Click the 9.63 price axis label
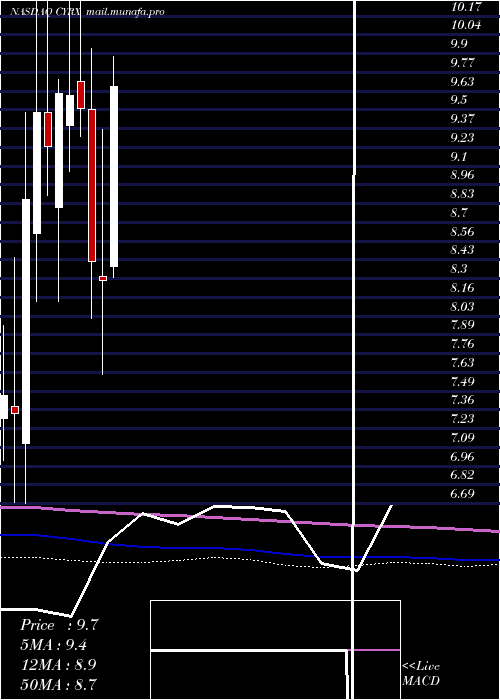500x700 pixels. [x=462, y=81]
